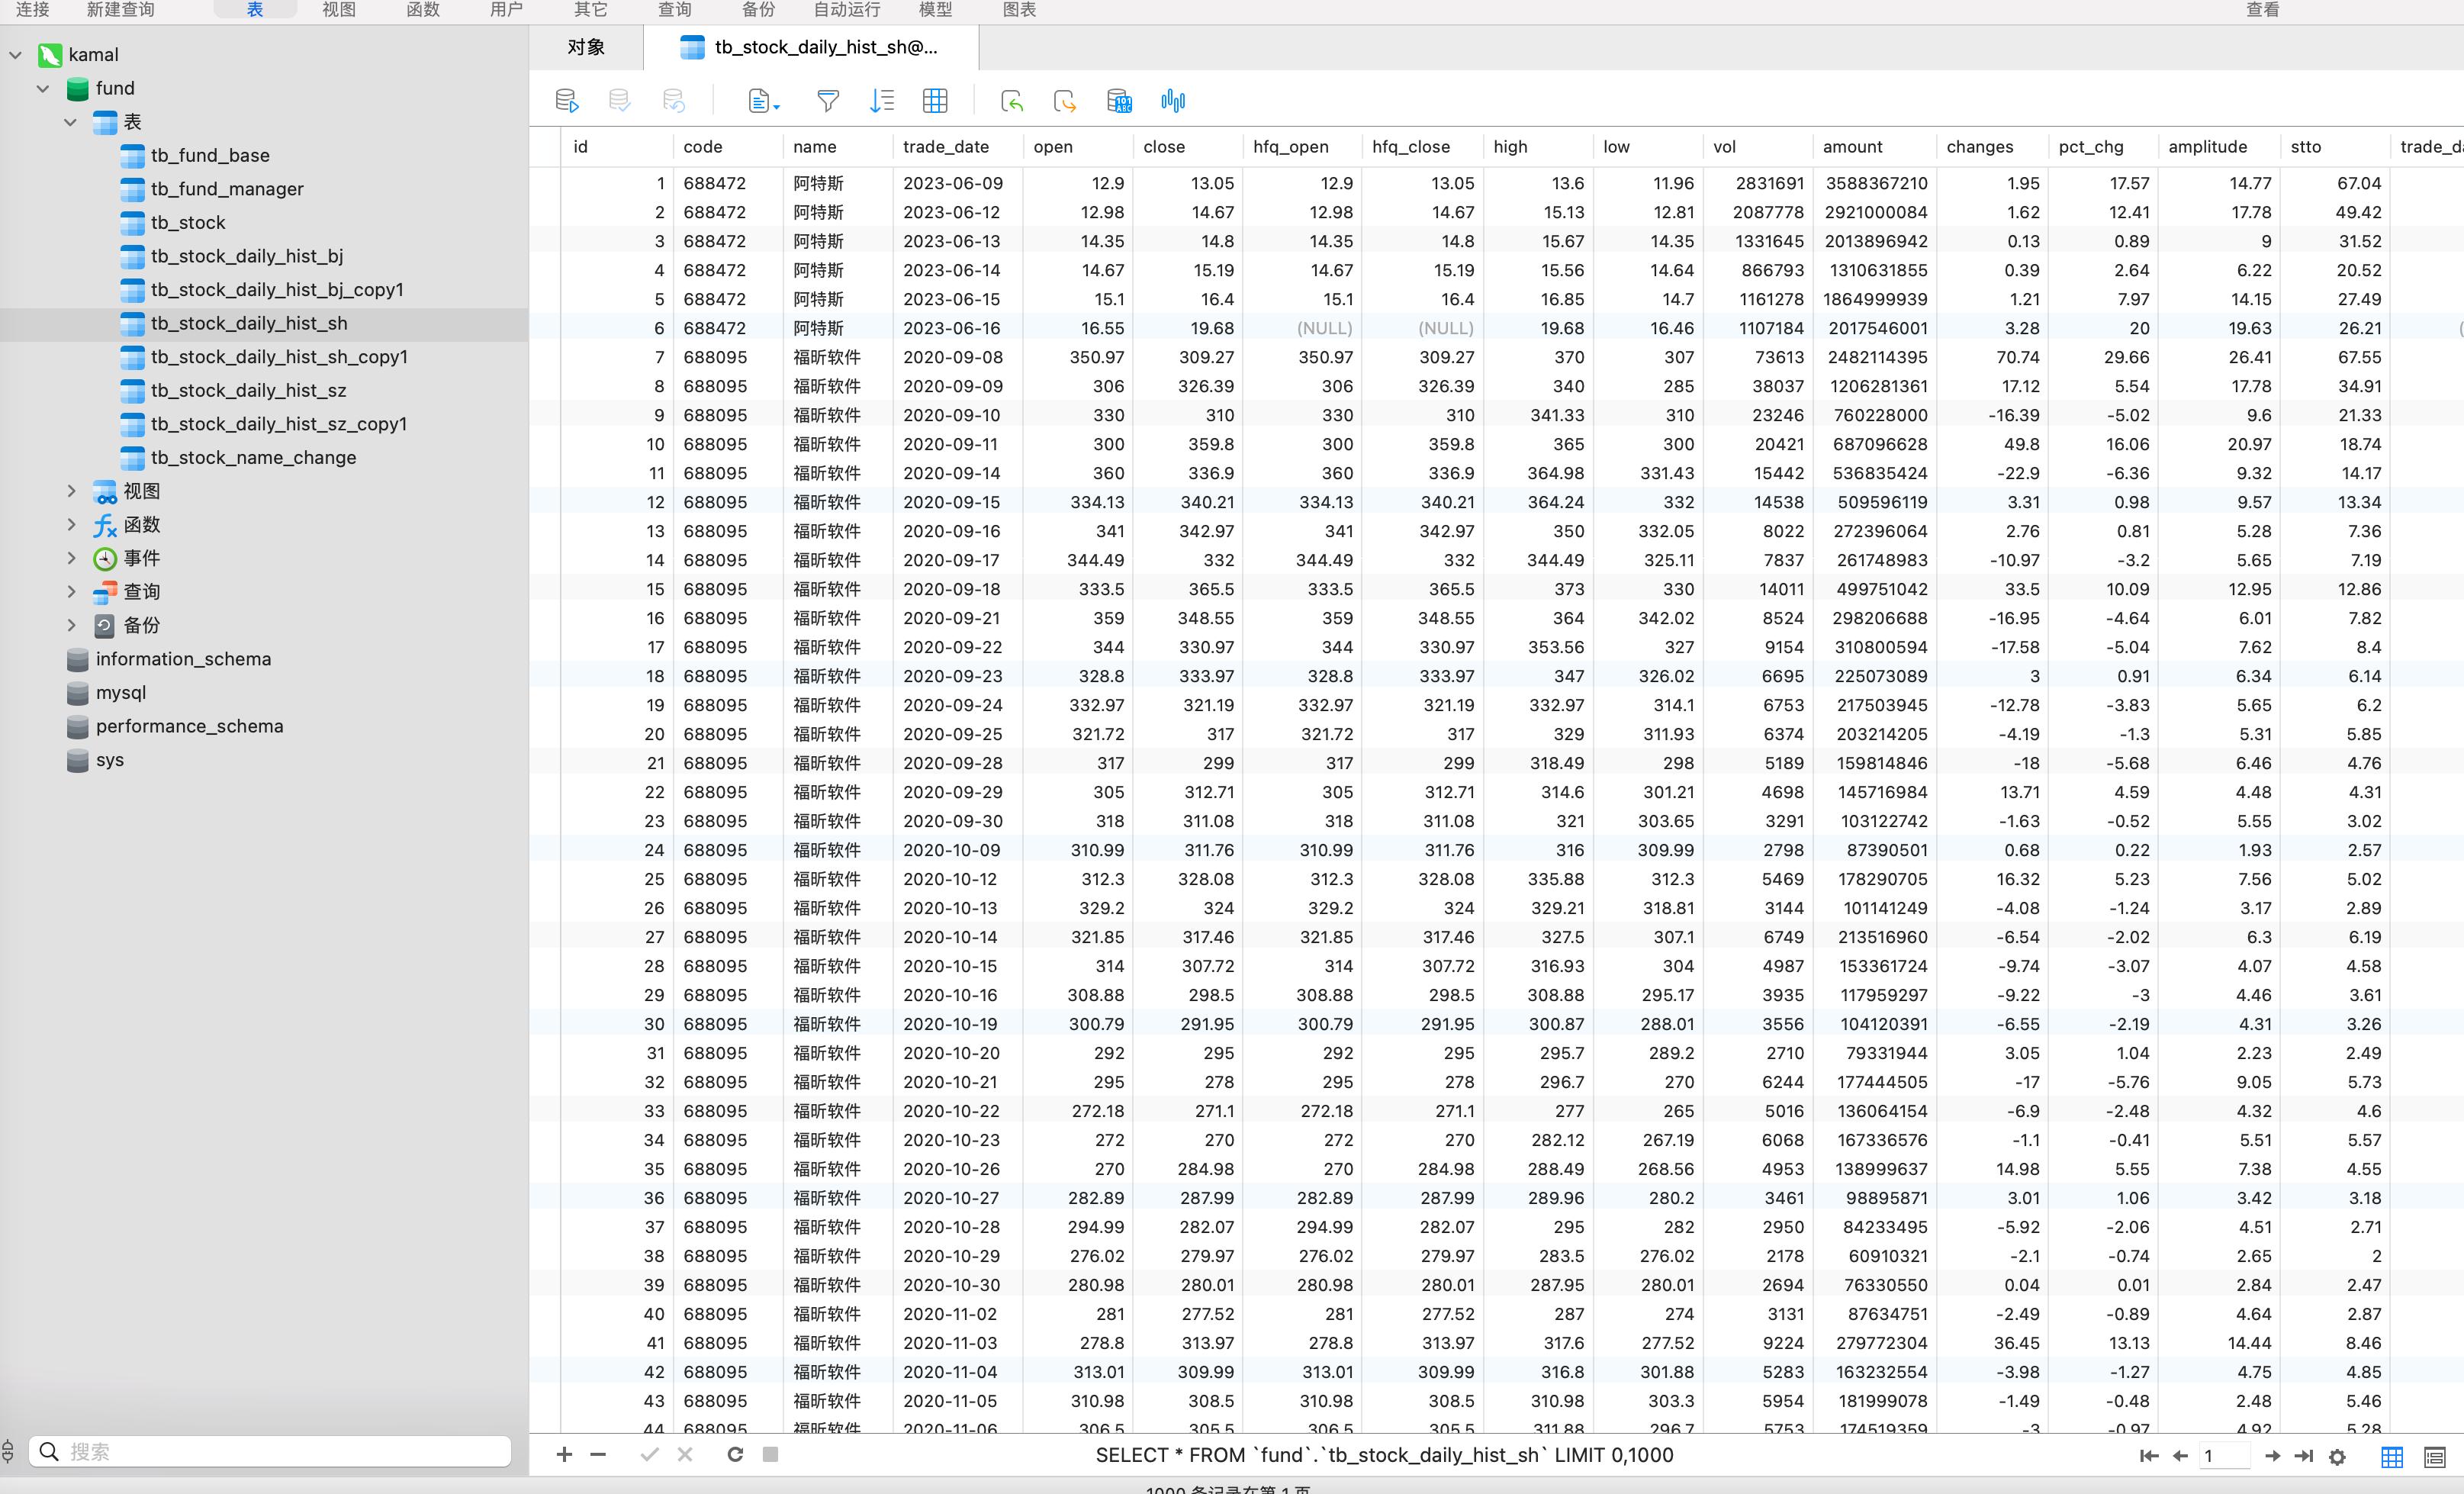Screen dimensions: 2464x1494
Task: Expand the 备份 node
Action: pyautogui.click(x=71, y=625)
